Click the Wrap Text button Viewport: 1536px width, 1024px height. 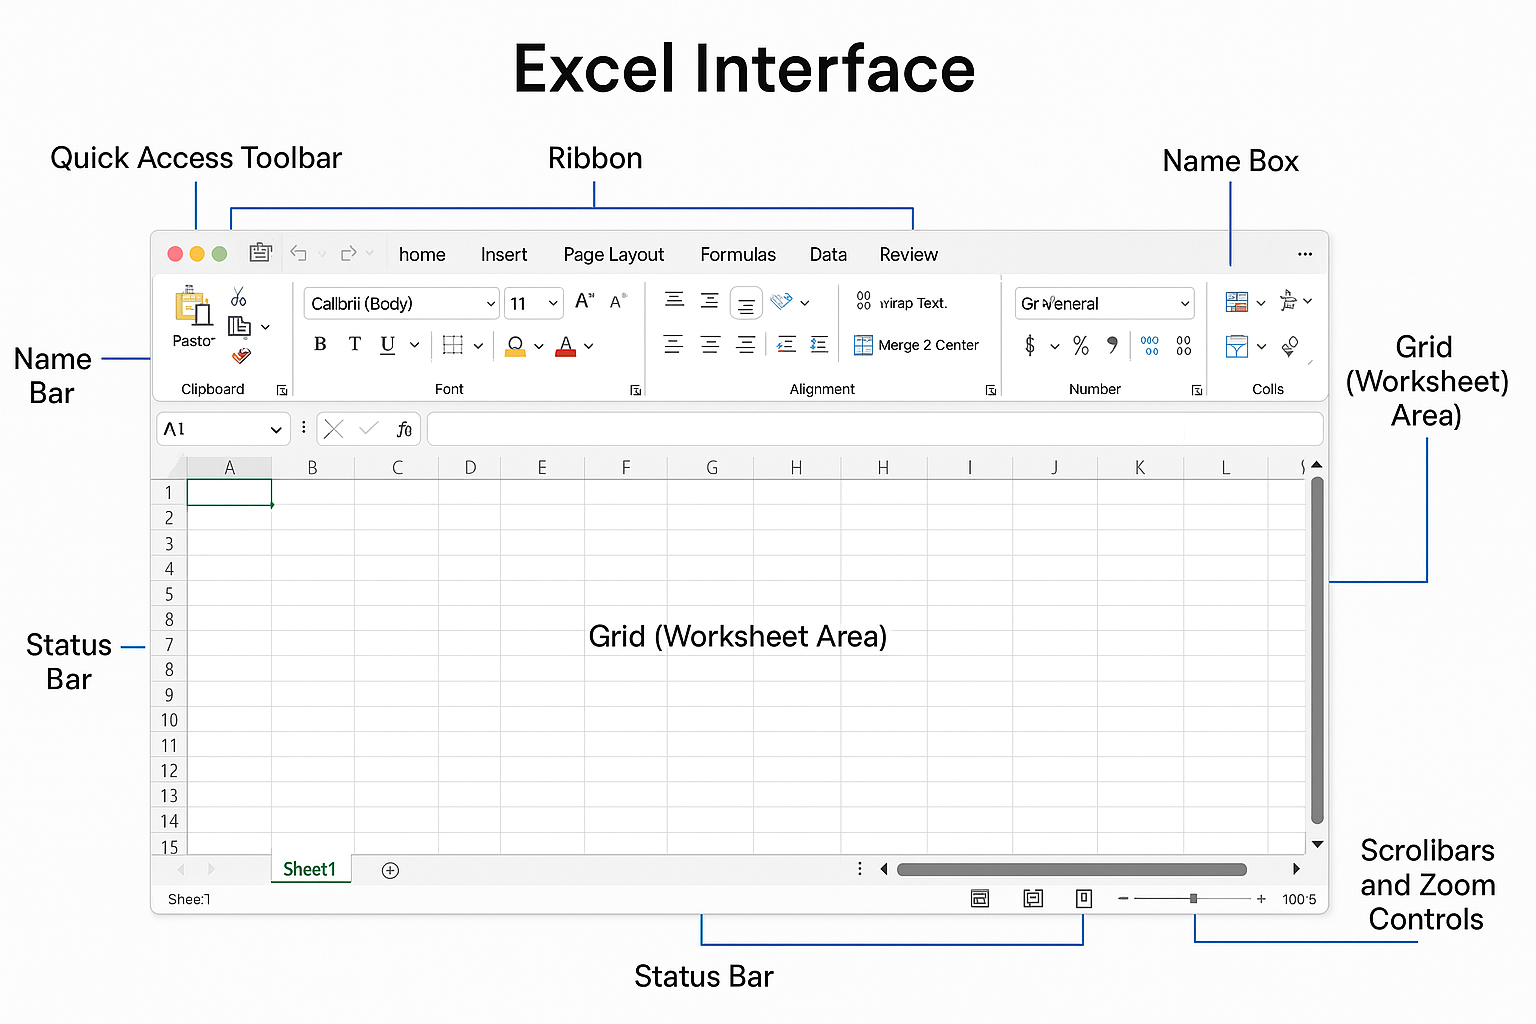[x=901, y=302]
